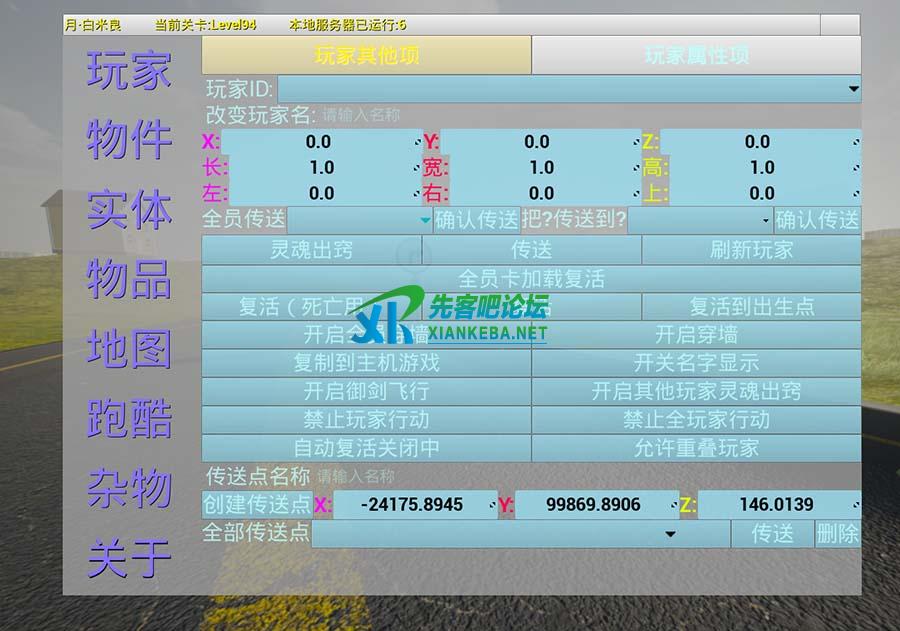The width and height of the screenshot is (900, 631).
Task: Select the 玩家其他项 tab
Action: point(366,55)
